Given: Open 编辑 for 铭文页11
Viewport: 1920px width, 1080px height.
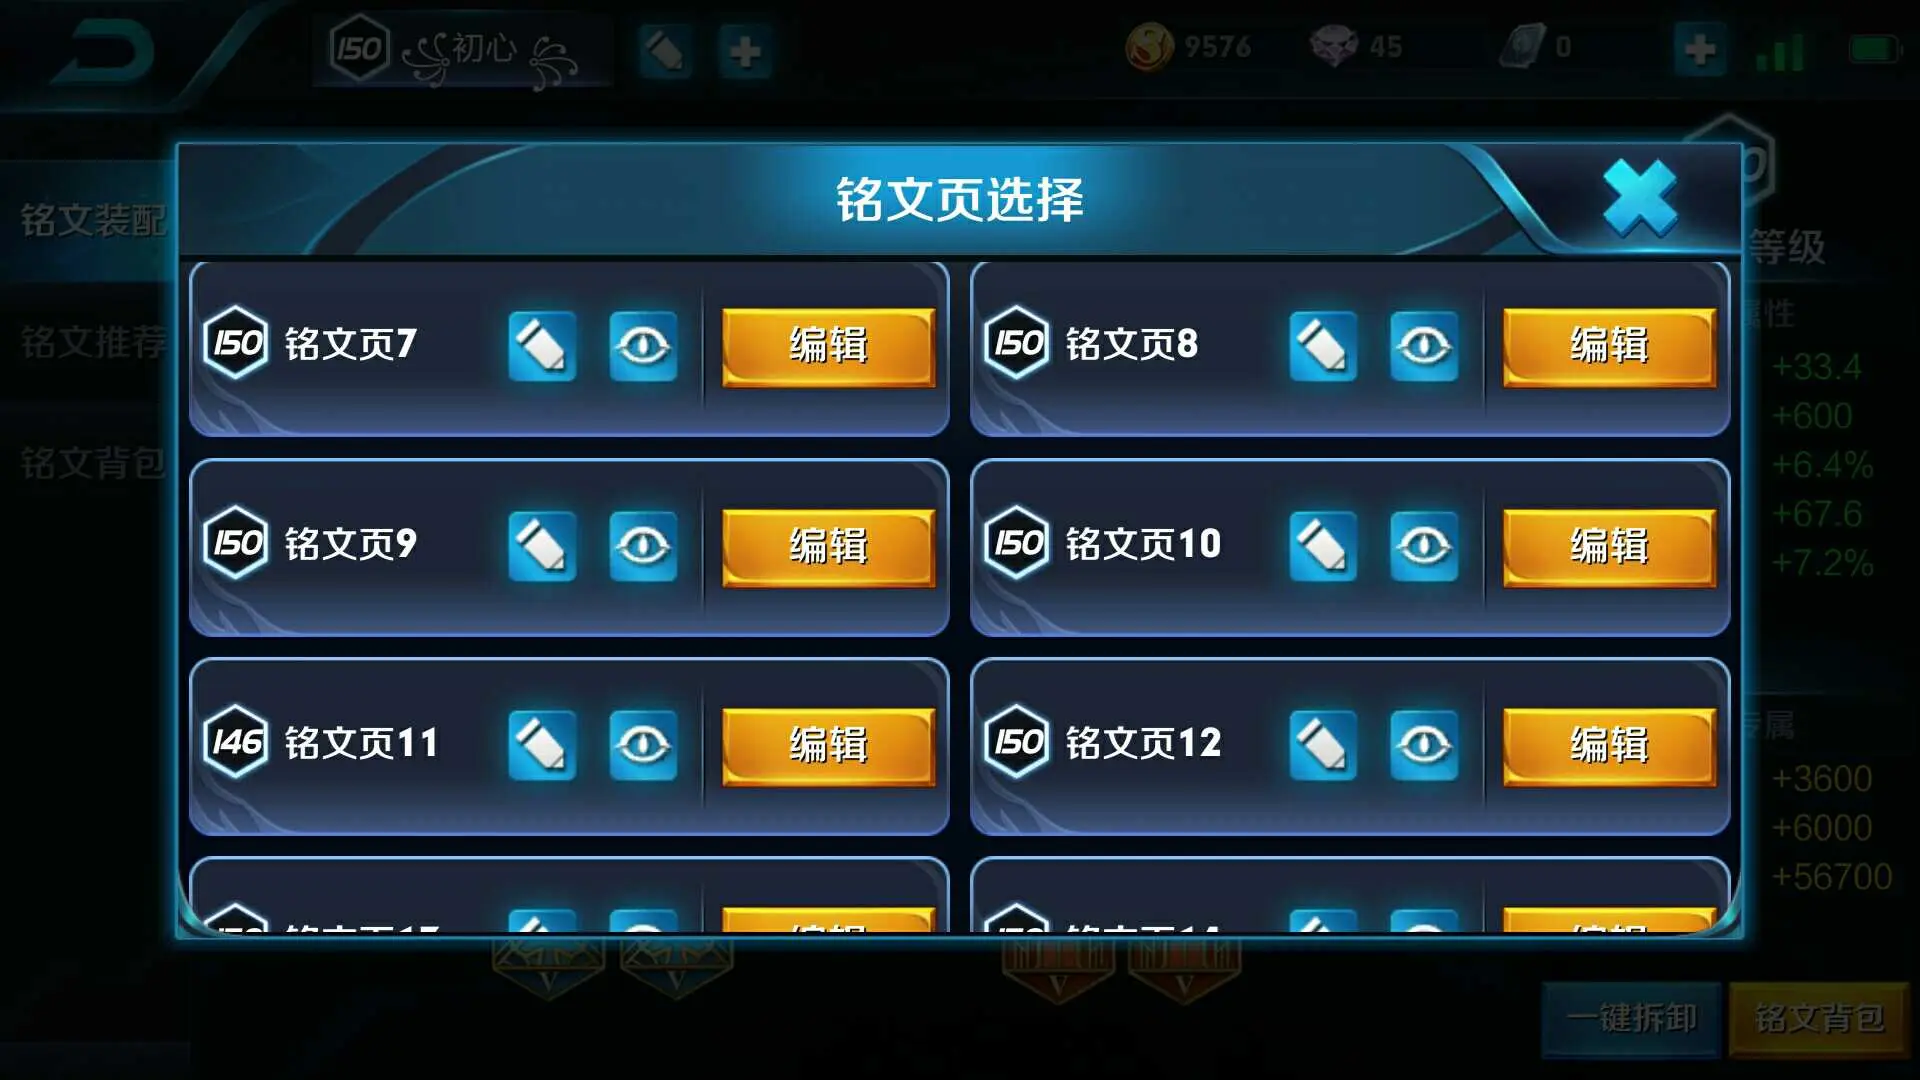Looking at the screenshot, I should click(828, 746).
